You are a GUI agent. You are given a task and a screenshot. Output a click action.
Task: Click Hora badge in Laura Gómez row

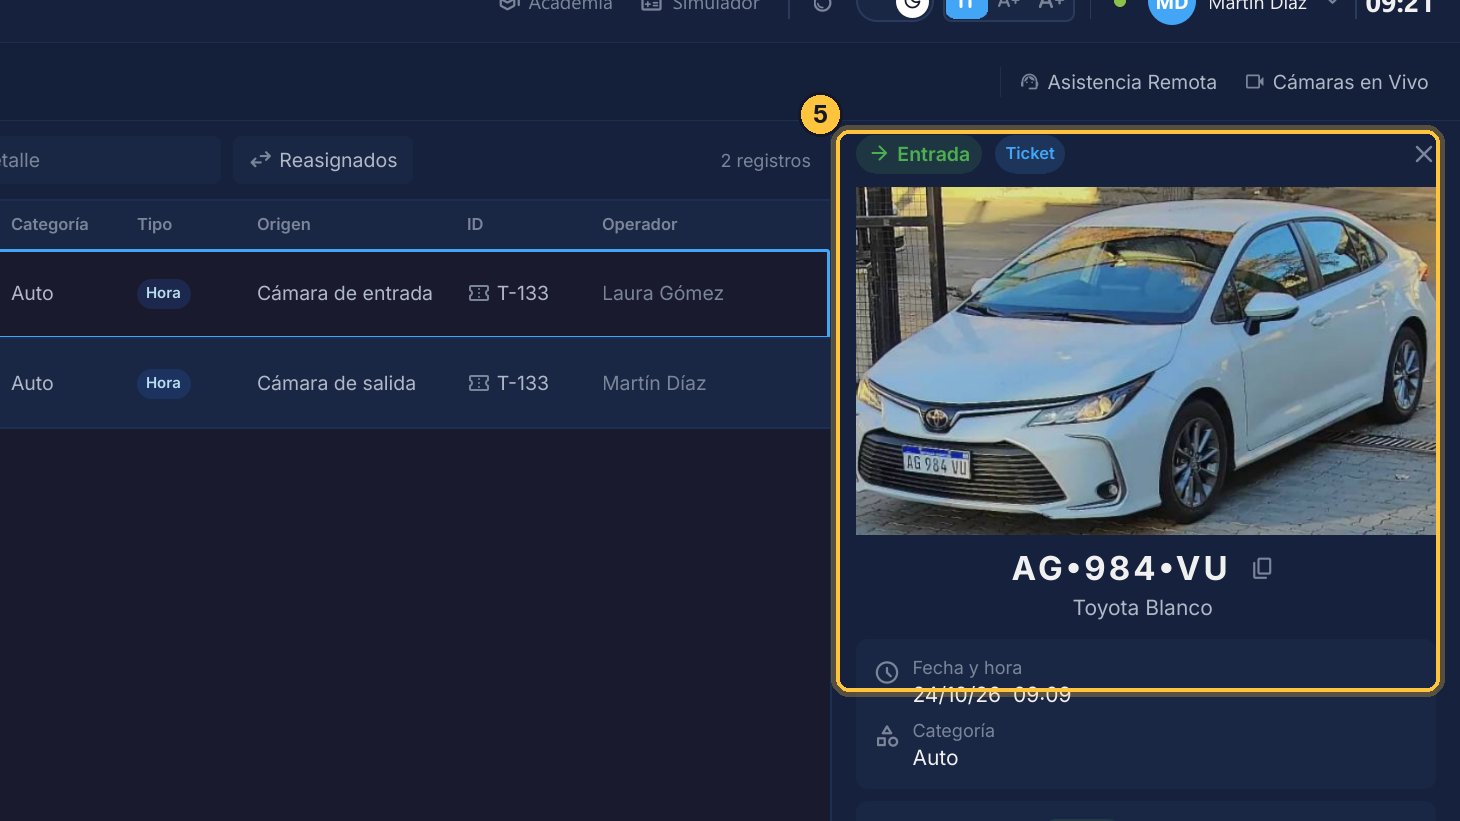[163, 293]
